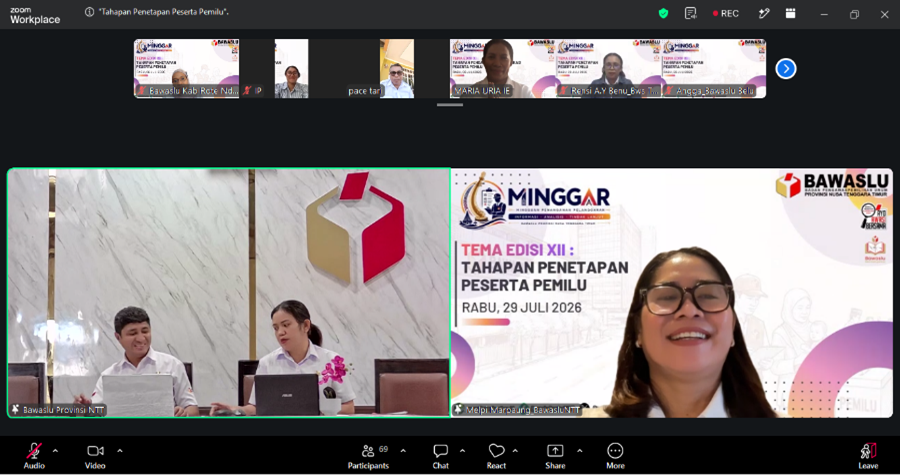Select Bawaslu Kab Rote Ndao thumbnail

point(187,68)
